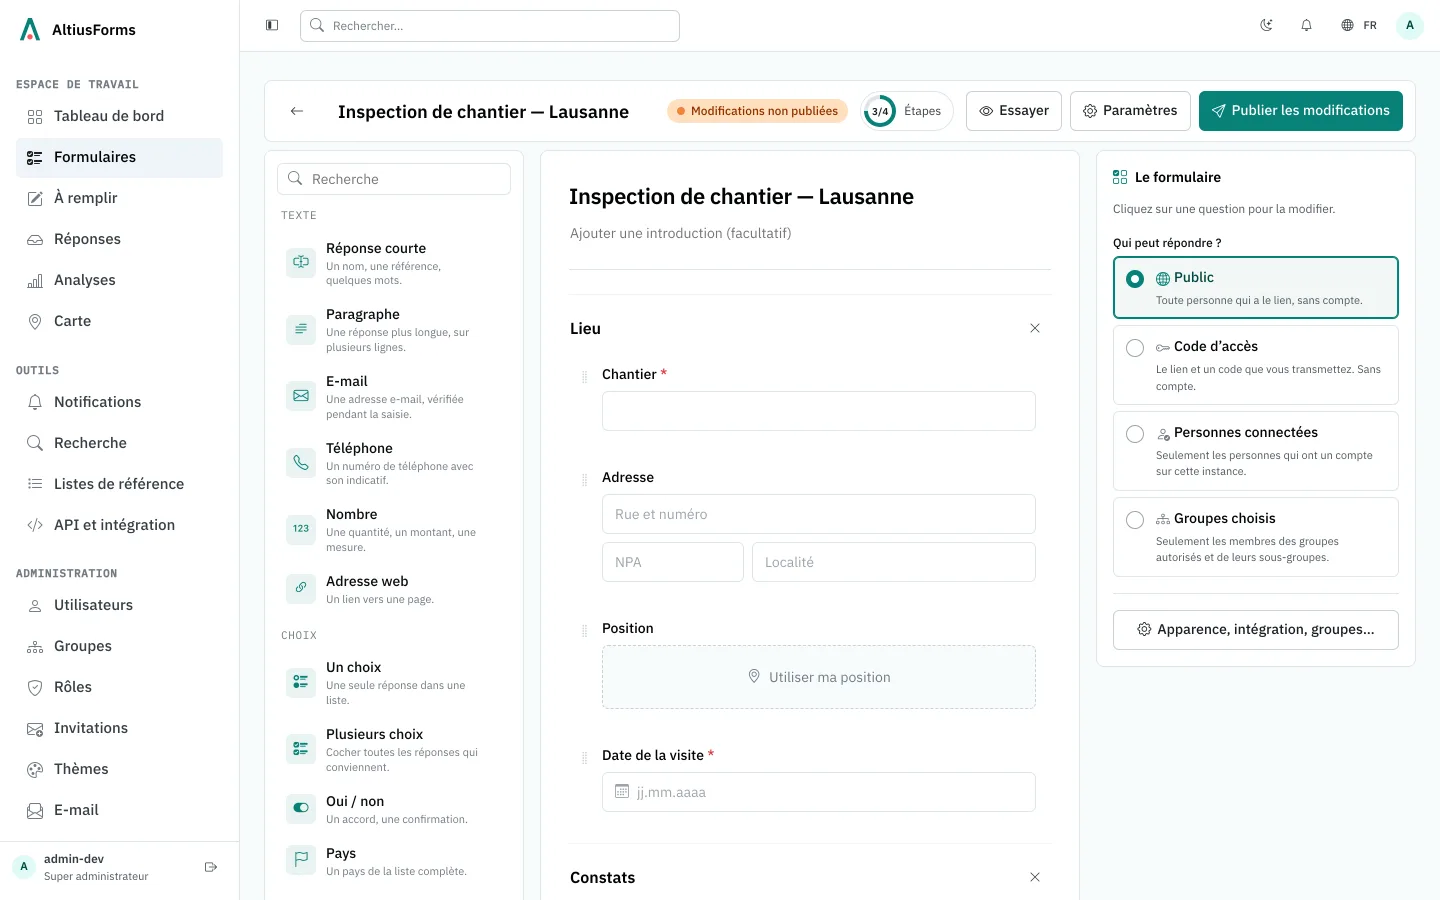Go to Analyses in sidebar

119,280
